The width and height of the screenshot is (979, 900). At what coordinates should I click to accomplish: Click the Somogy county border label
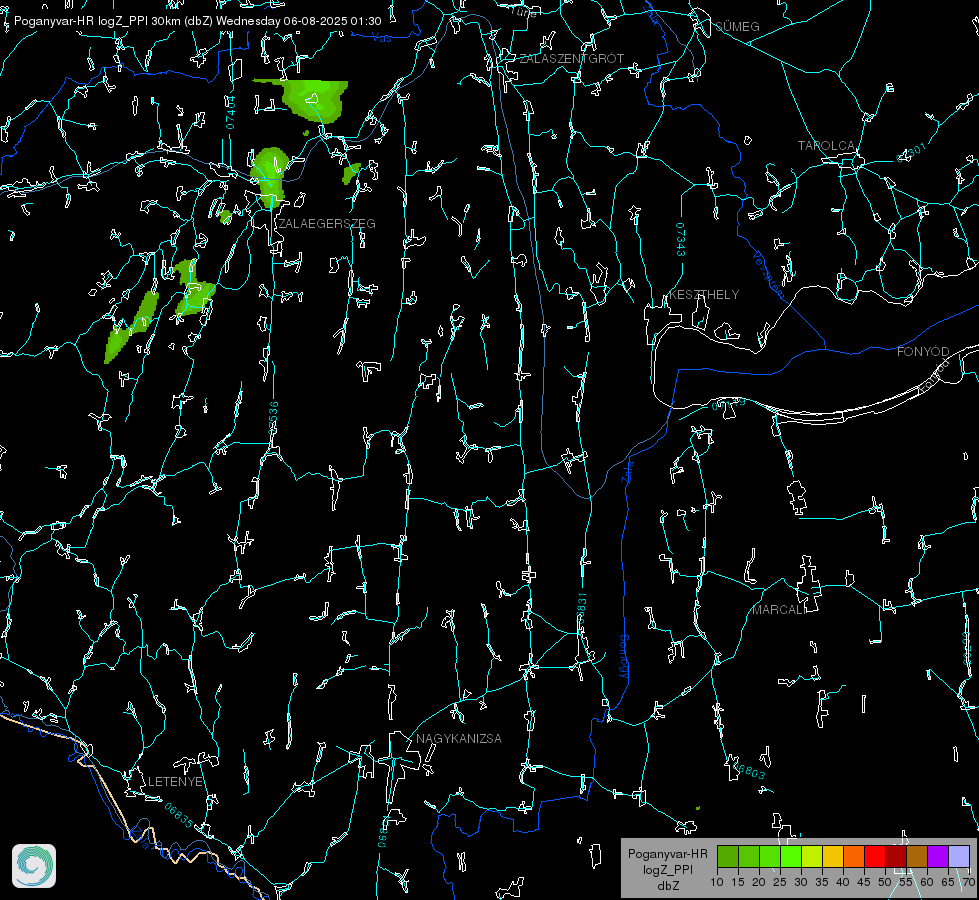[623, 656]
